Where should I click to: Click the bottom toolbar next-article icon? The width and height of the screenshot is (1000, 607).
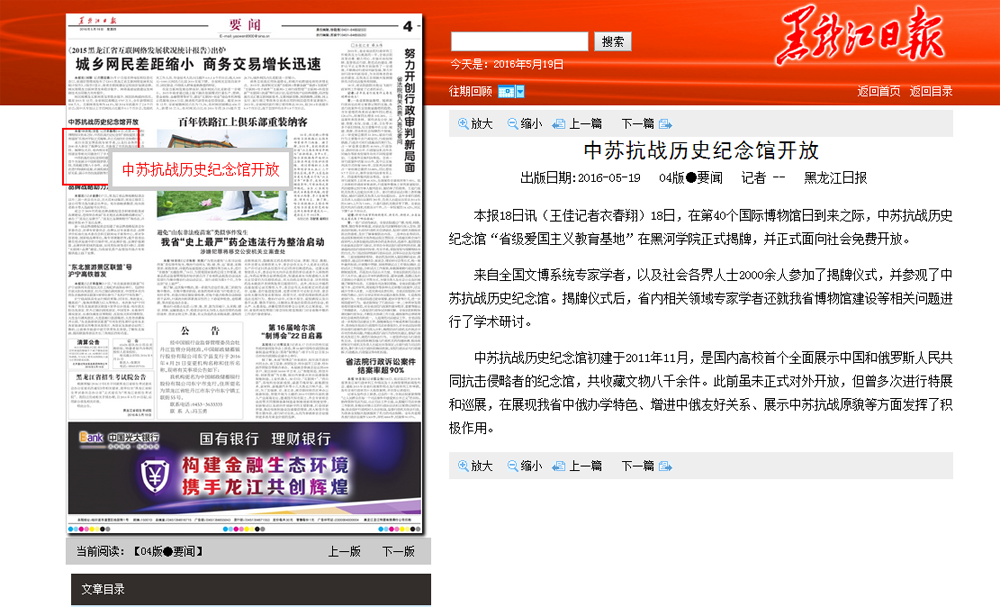(665, 466)
